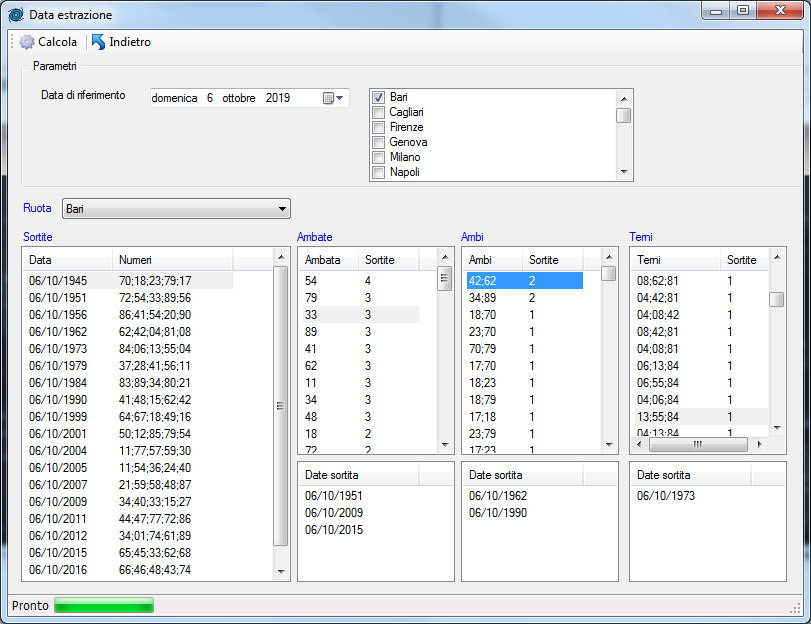Click the window resize grip in status bar

click(x=795, y=608)
